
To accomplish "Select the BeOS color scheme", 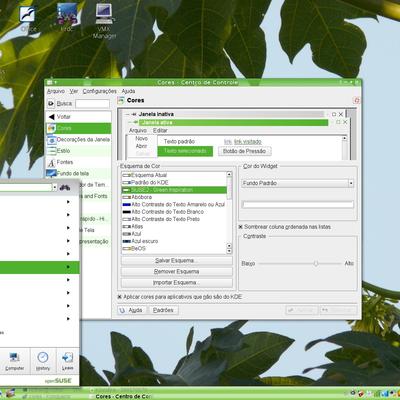I will click(x=174, y=248).
